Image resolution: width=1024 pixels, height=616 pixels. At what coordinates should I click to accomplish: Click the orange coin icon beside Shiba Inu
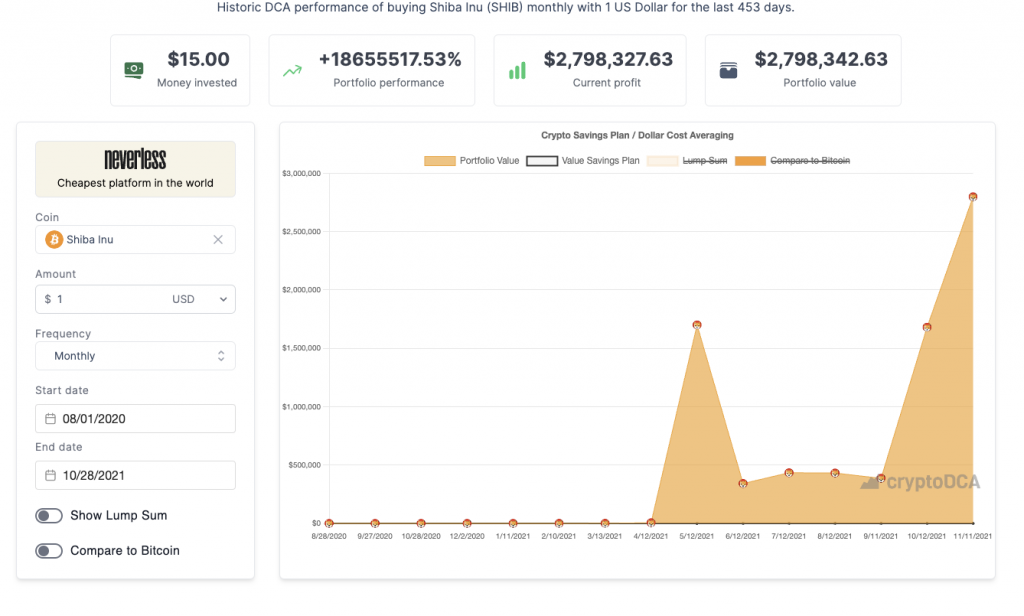pos(54,240)
